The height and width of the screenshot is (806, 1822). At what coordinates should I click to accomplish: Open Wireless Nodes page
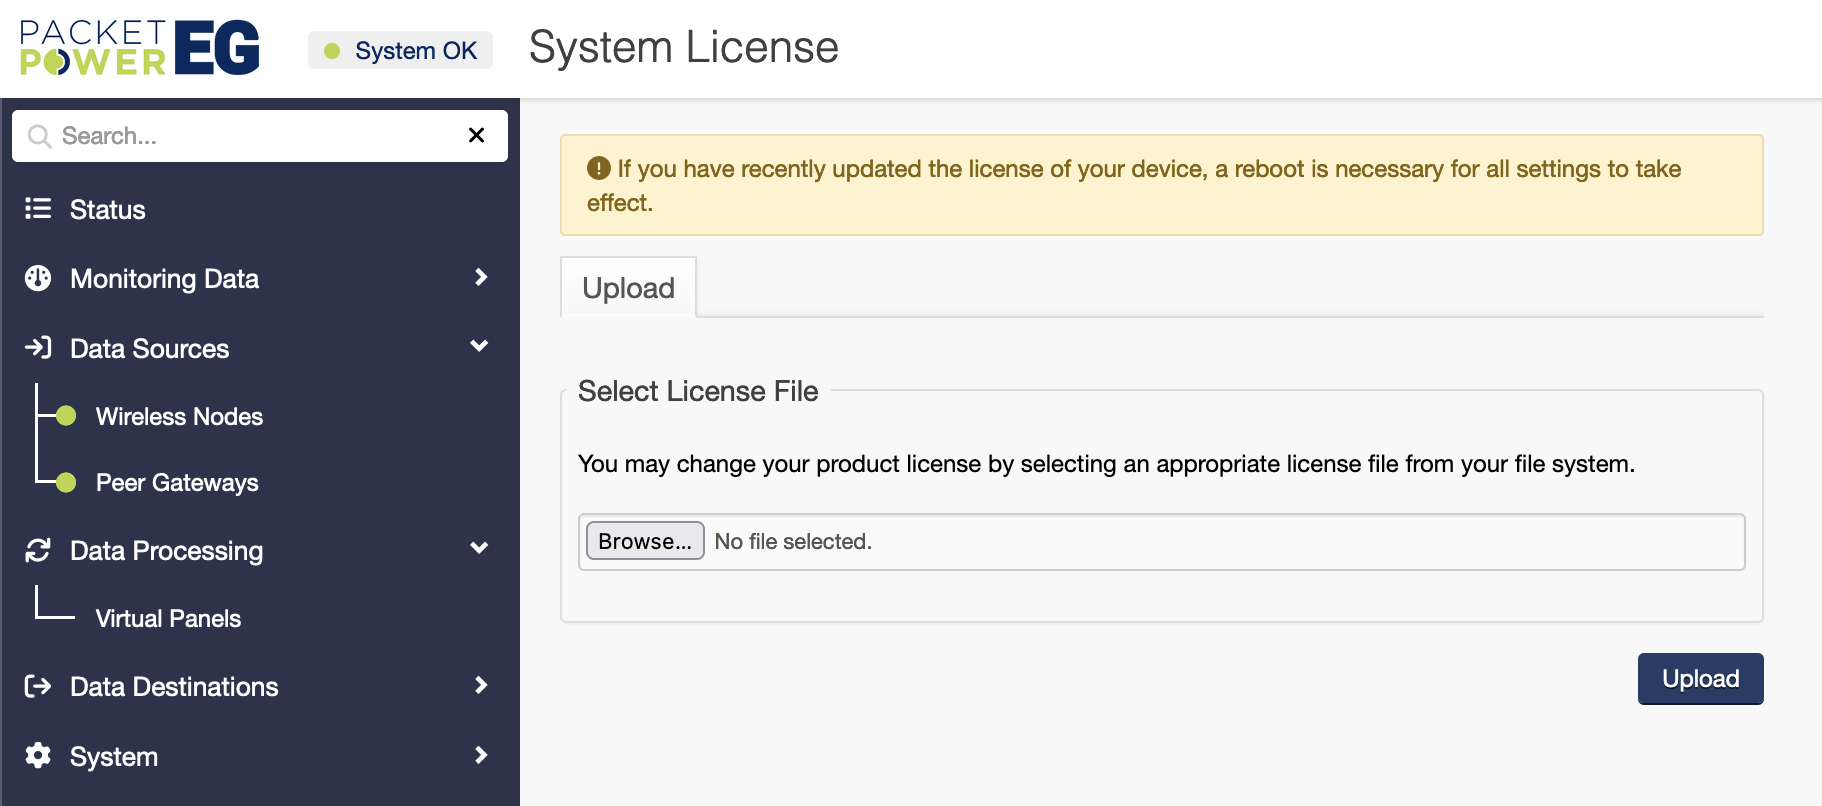179,416
